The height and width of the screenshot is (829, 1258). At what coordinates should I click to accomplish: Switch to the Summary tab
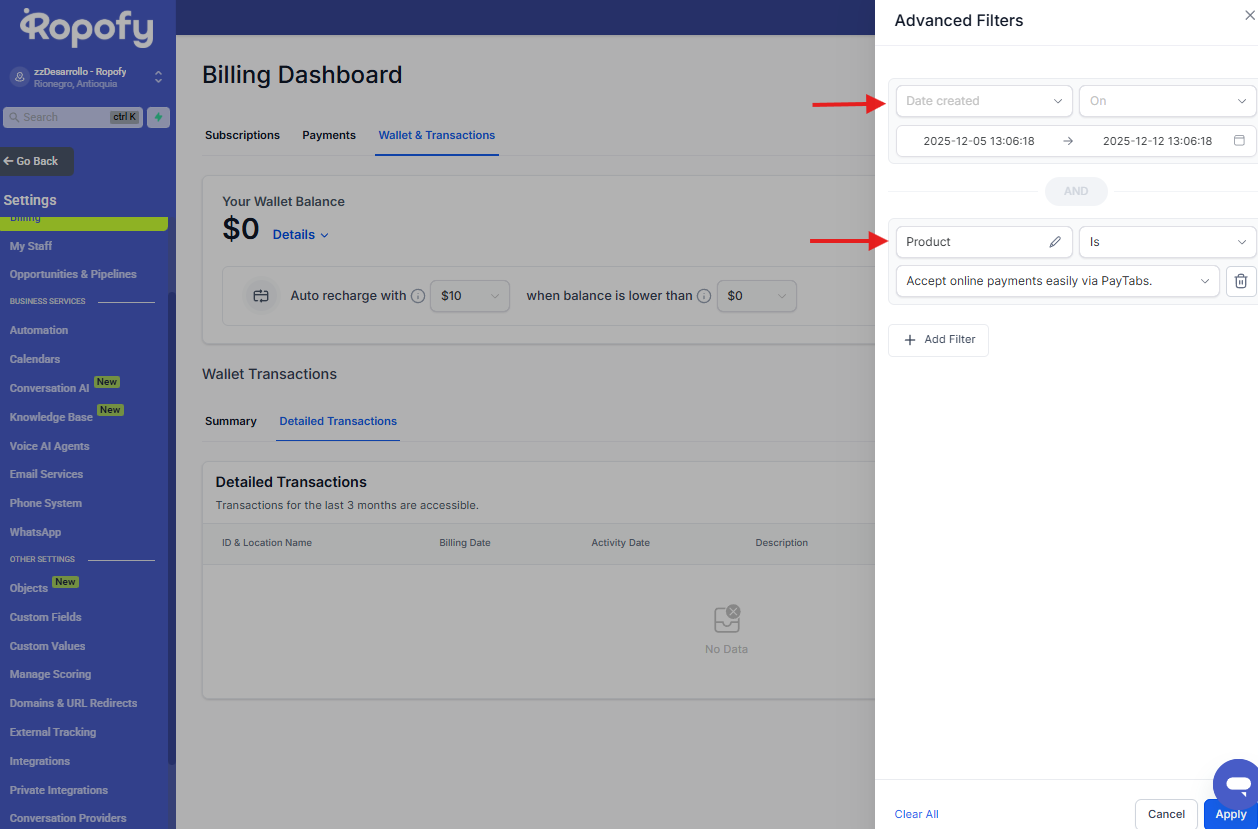coord(231,421)
